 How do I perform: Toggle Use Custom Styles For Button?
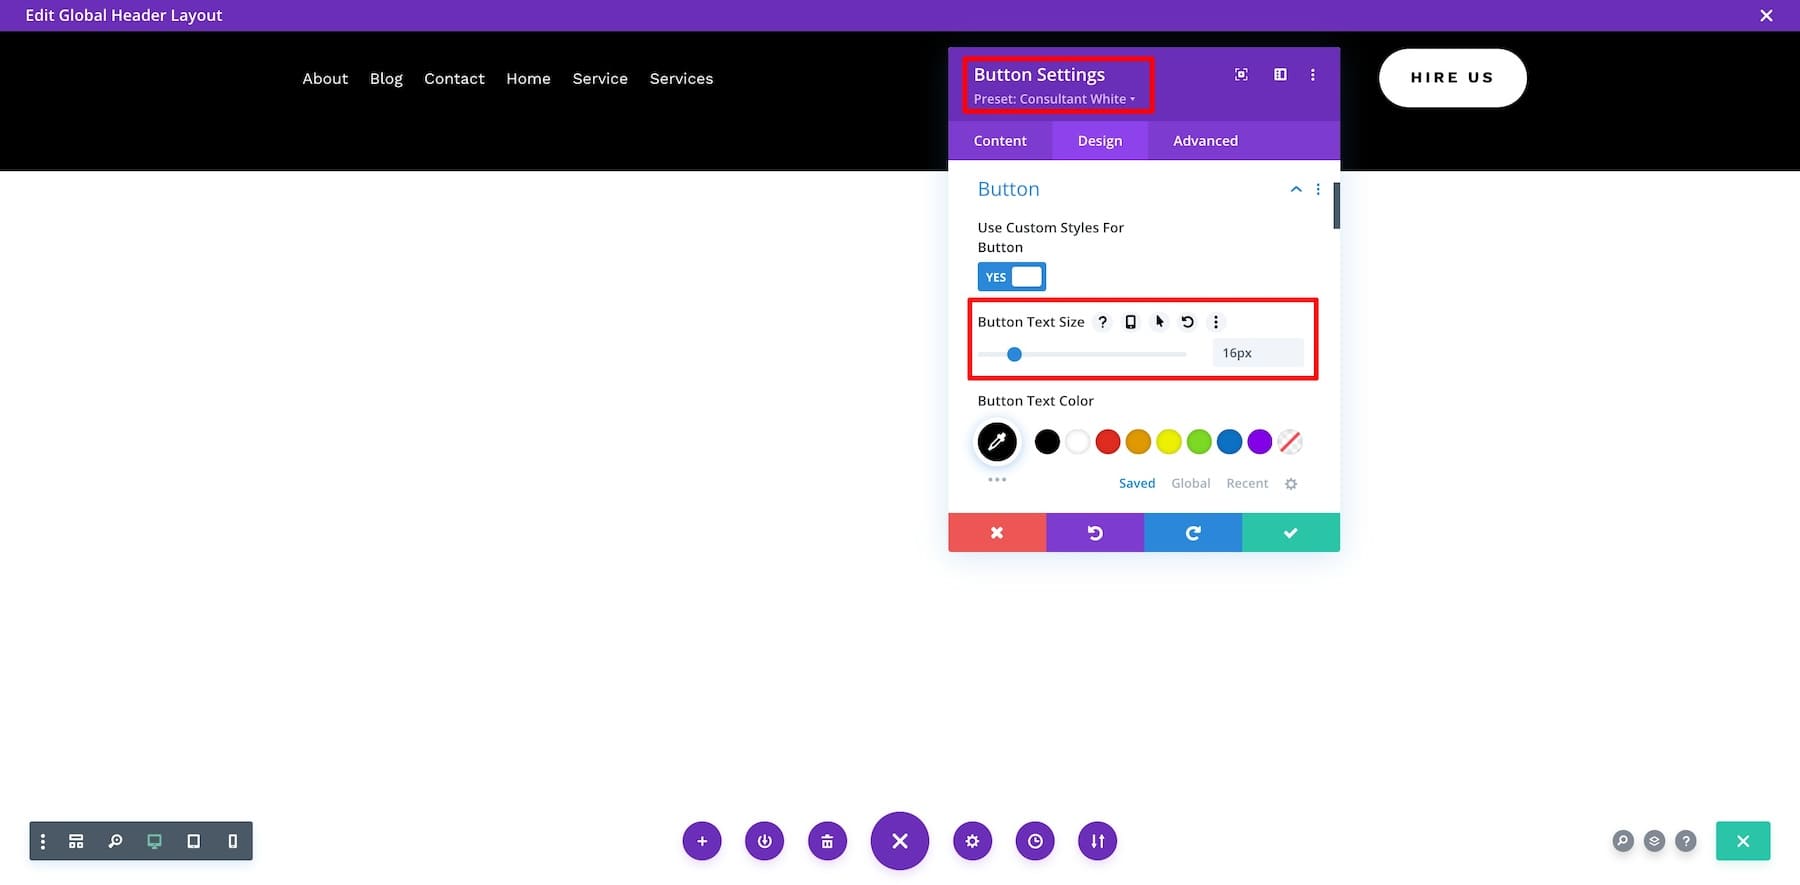coord(1011,277)
